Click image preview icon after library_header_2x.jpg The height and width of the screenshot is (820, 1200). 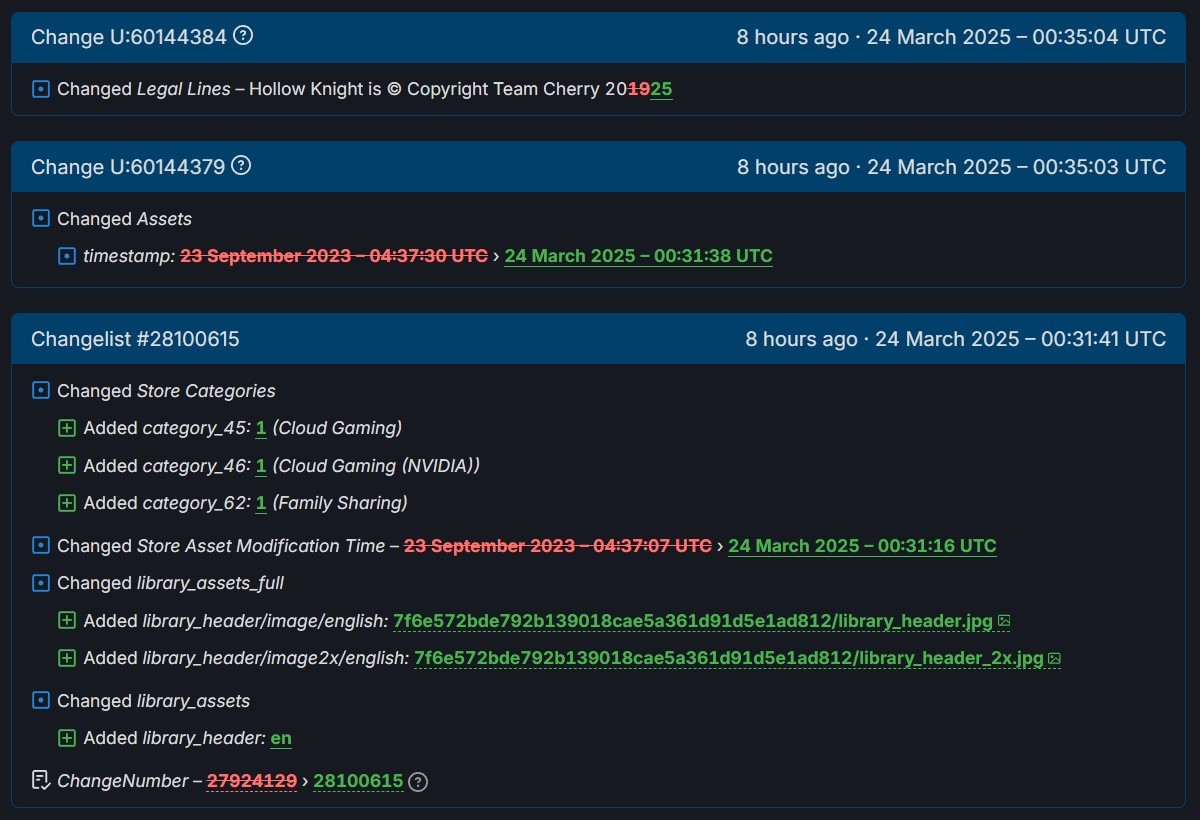pos(1054,658)
